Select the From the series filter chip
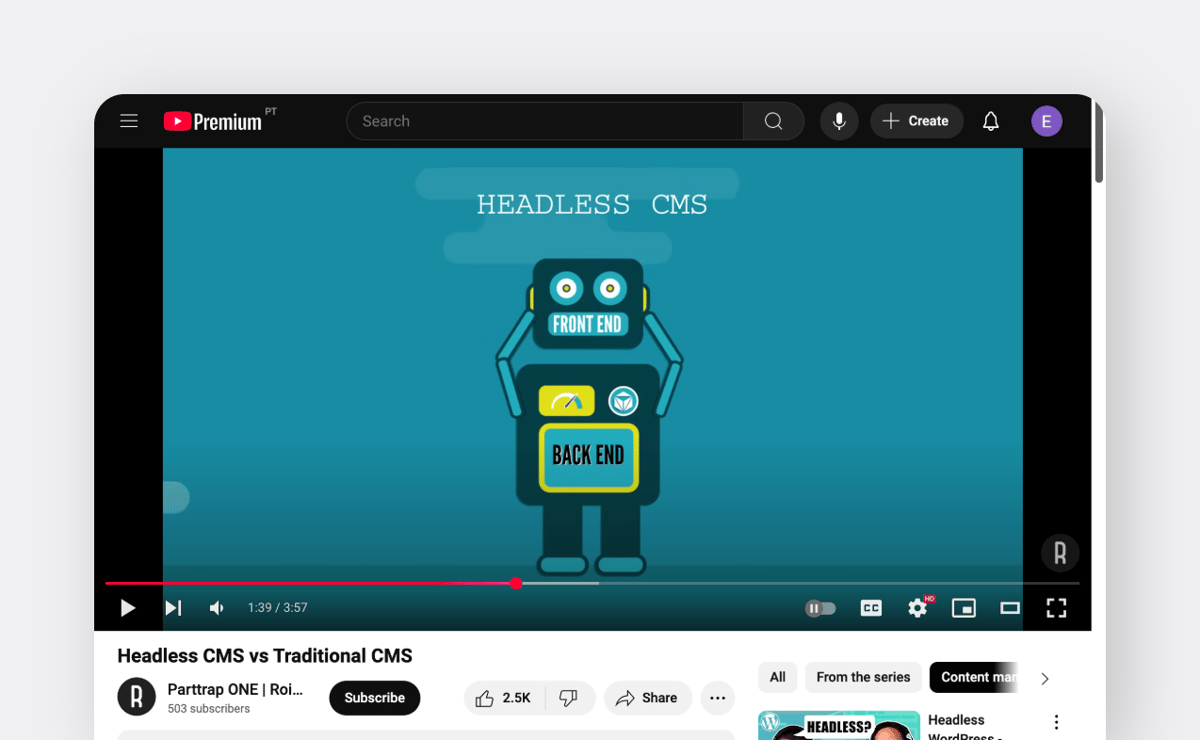Image resolution: width=1200 pixels, height=740 pixels. 863,677
